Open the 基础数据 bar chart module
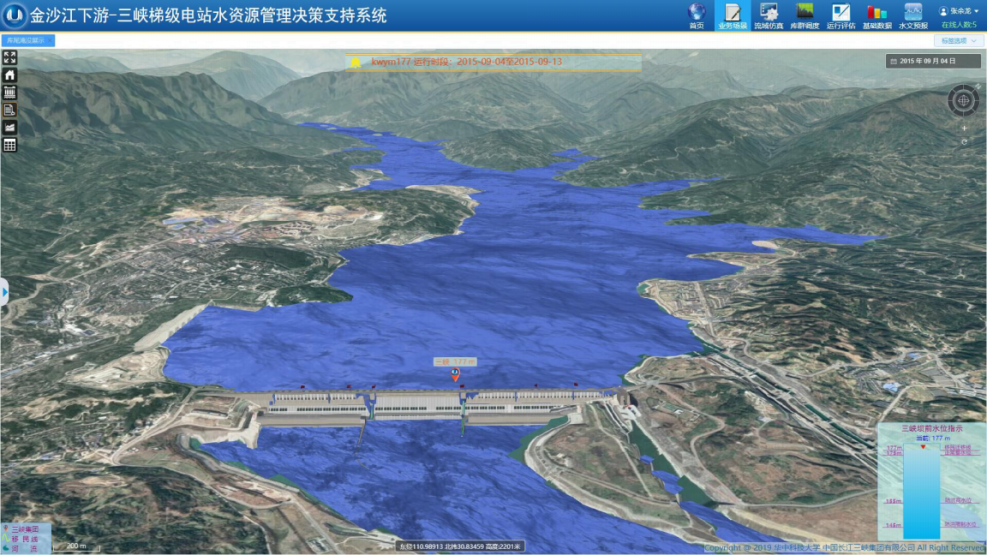The image size is (987, 555). point(877,14)
